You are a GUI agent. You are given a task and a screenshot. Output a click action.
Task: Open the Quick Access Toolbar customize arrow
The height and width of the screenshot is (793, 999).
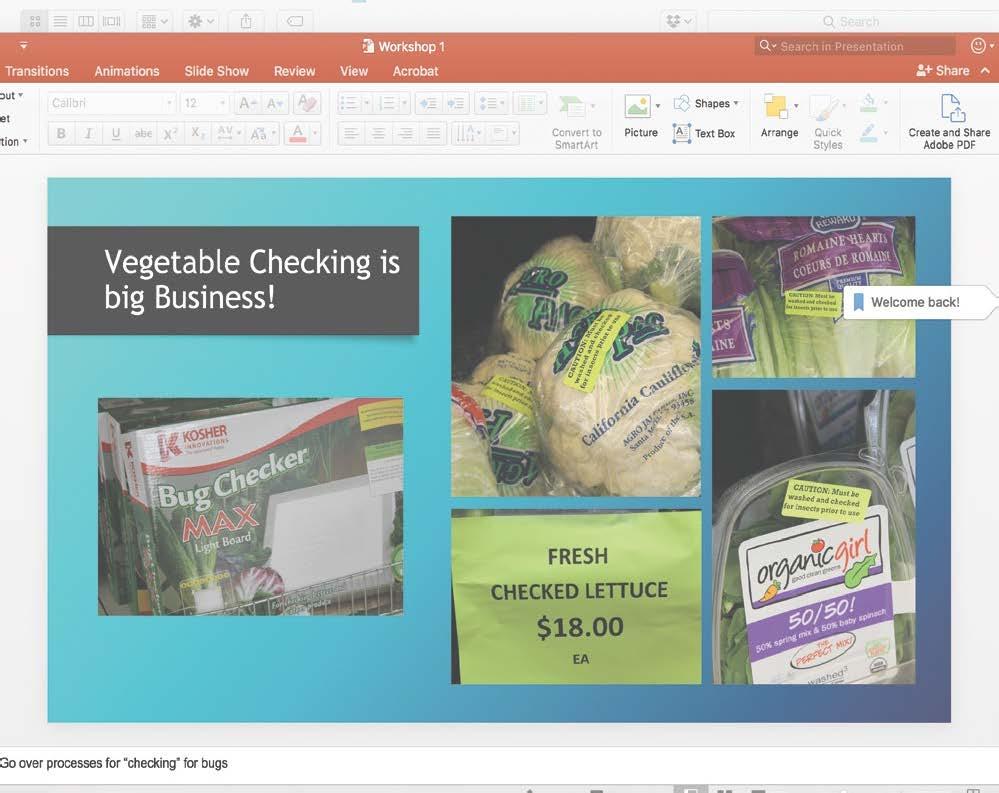(24, 46)
